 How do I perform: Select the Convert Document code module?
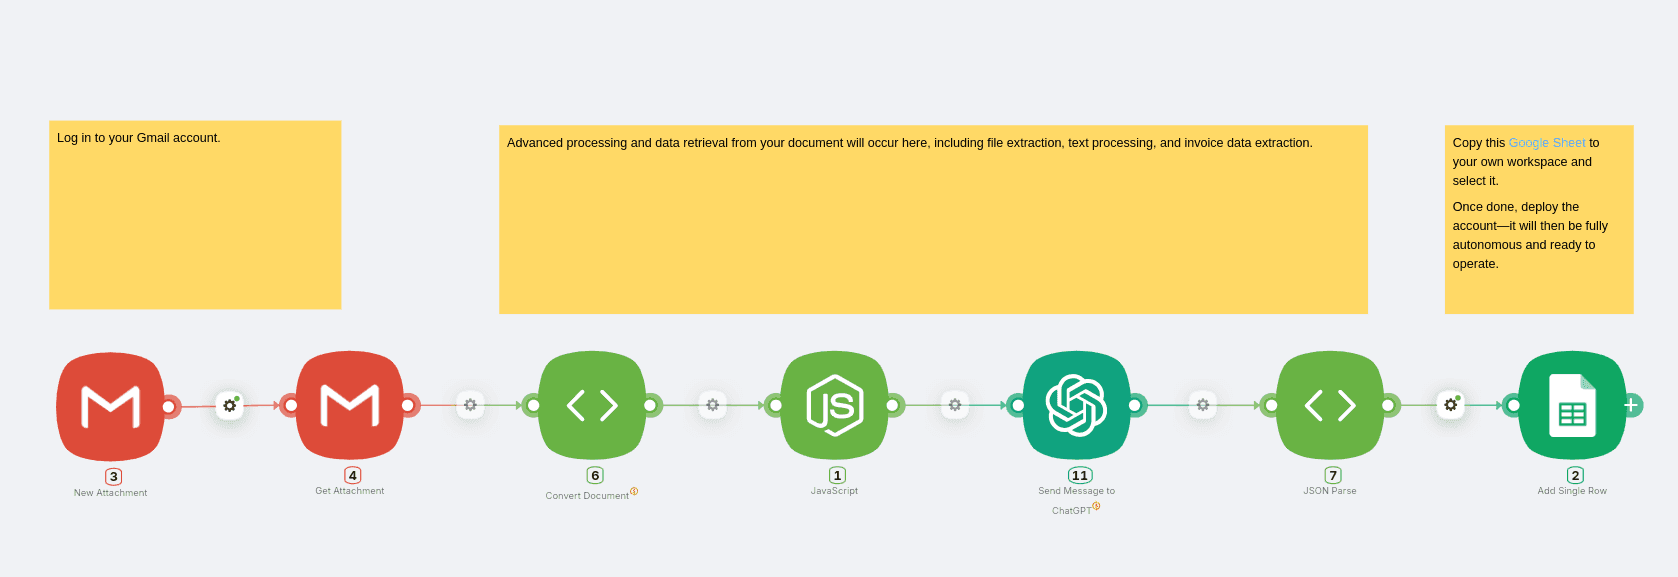(x=592, y=405)
